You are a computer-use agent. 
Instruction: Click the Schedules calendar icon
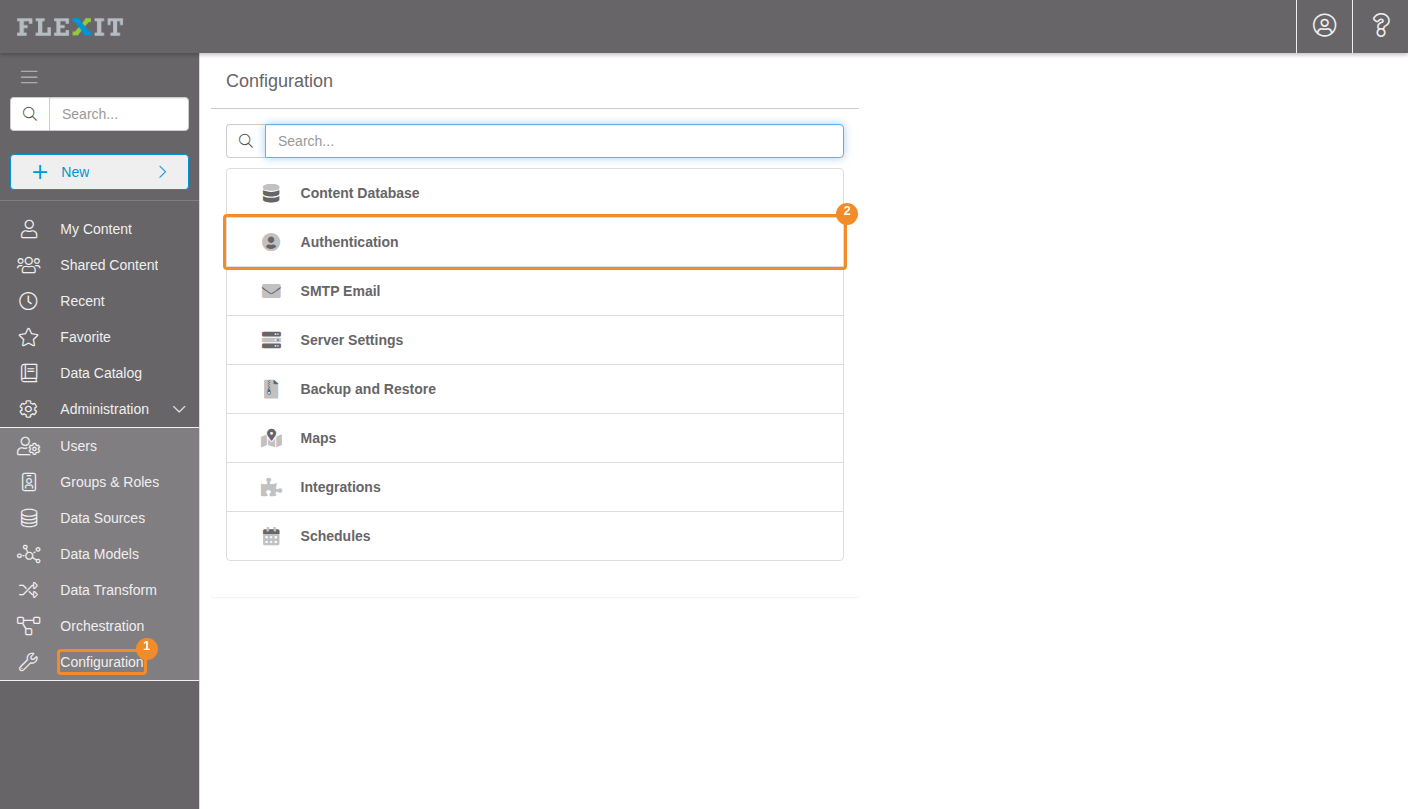coord(271,536)
